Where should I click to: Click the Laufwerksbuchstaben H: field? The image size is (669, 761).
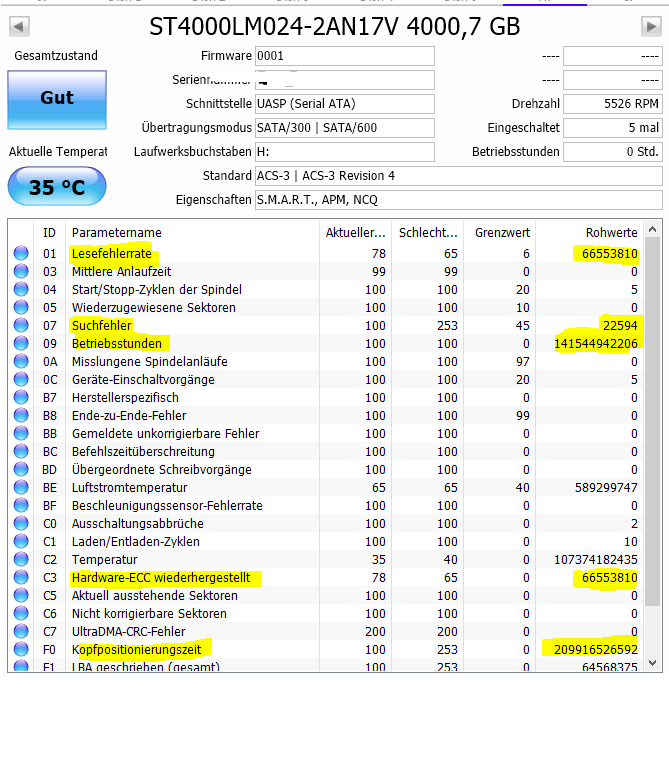pos(345,152)
